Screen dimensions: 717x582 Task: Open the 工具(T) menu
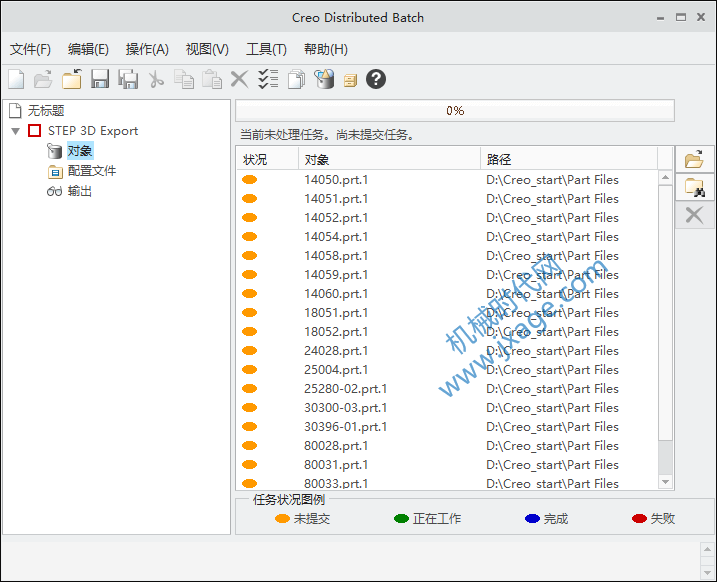(266, 49)
